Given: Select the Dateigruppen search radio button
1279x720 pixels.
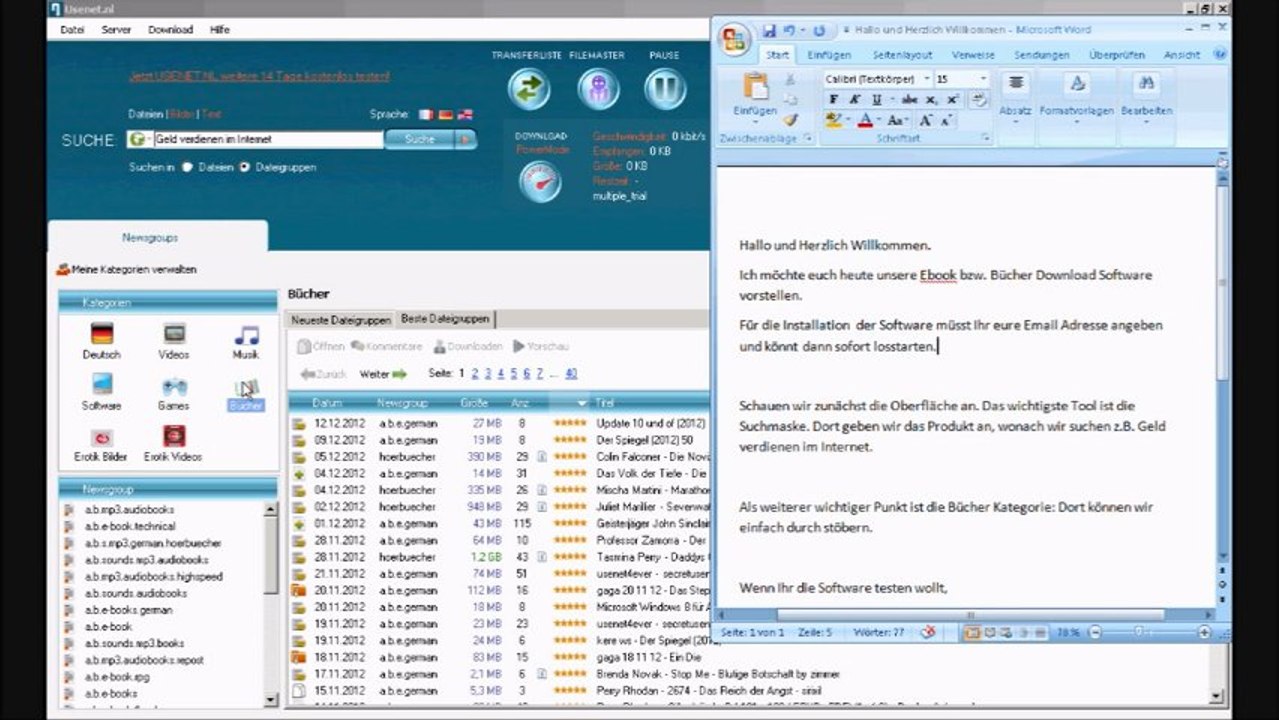Looking at the screenshot, I should [245, 167].
